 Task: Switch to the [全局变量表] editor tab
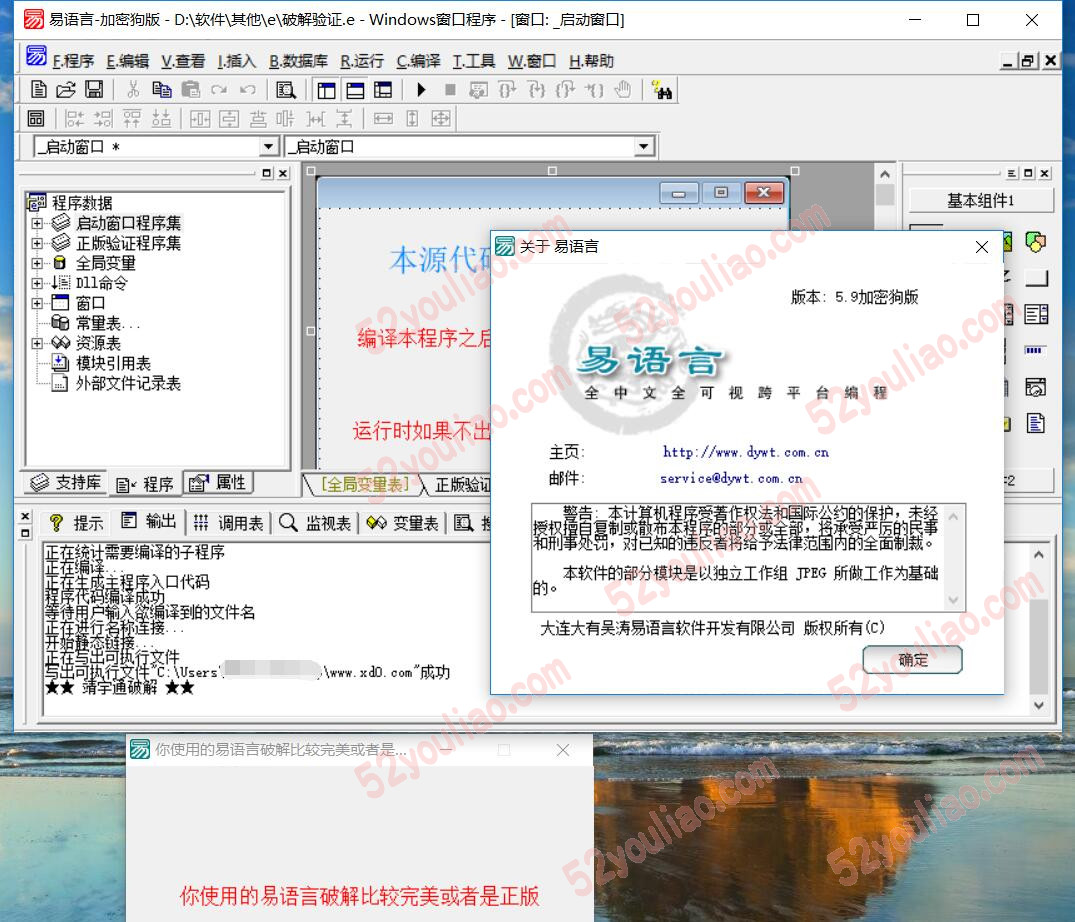(365, 485)
